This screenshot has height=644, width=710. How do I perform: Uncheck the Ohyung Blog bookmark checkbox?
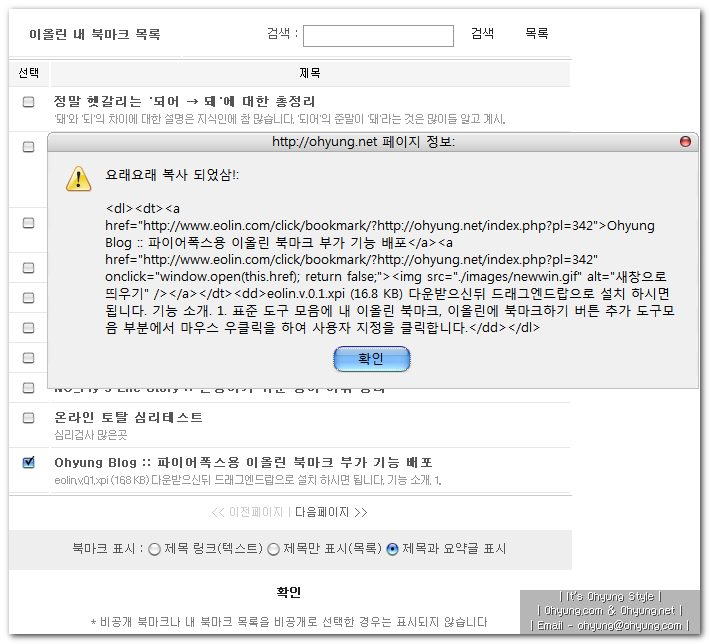[29, 462]
